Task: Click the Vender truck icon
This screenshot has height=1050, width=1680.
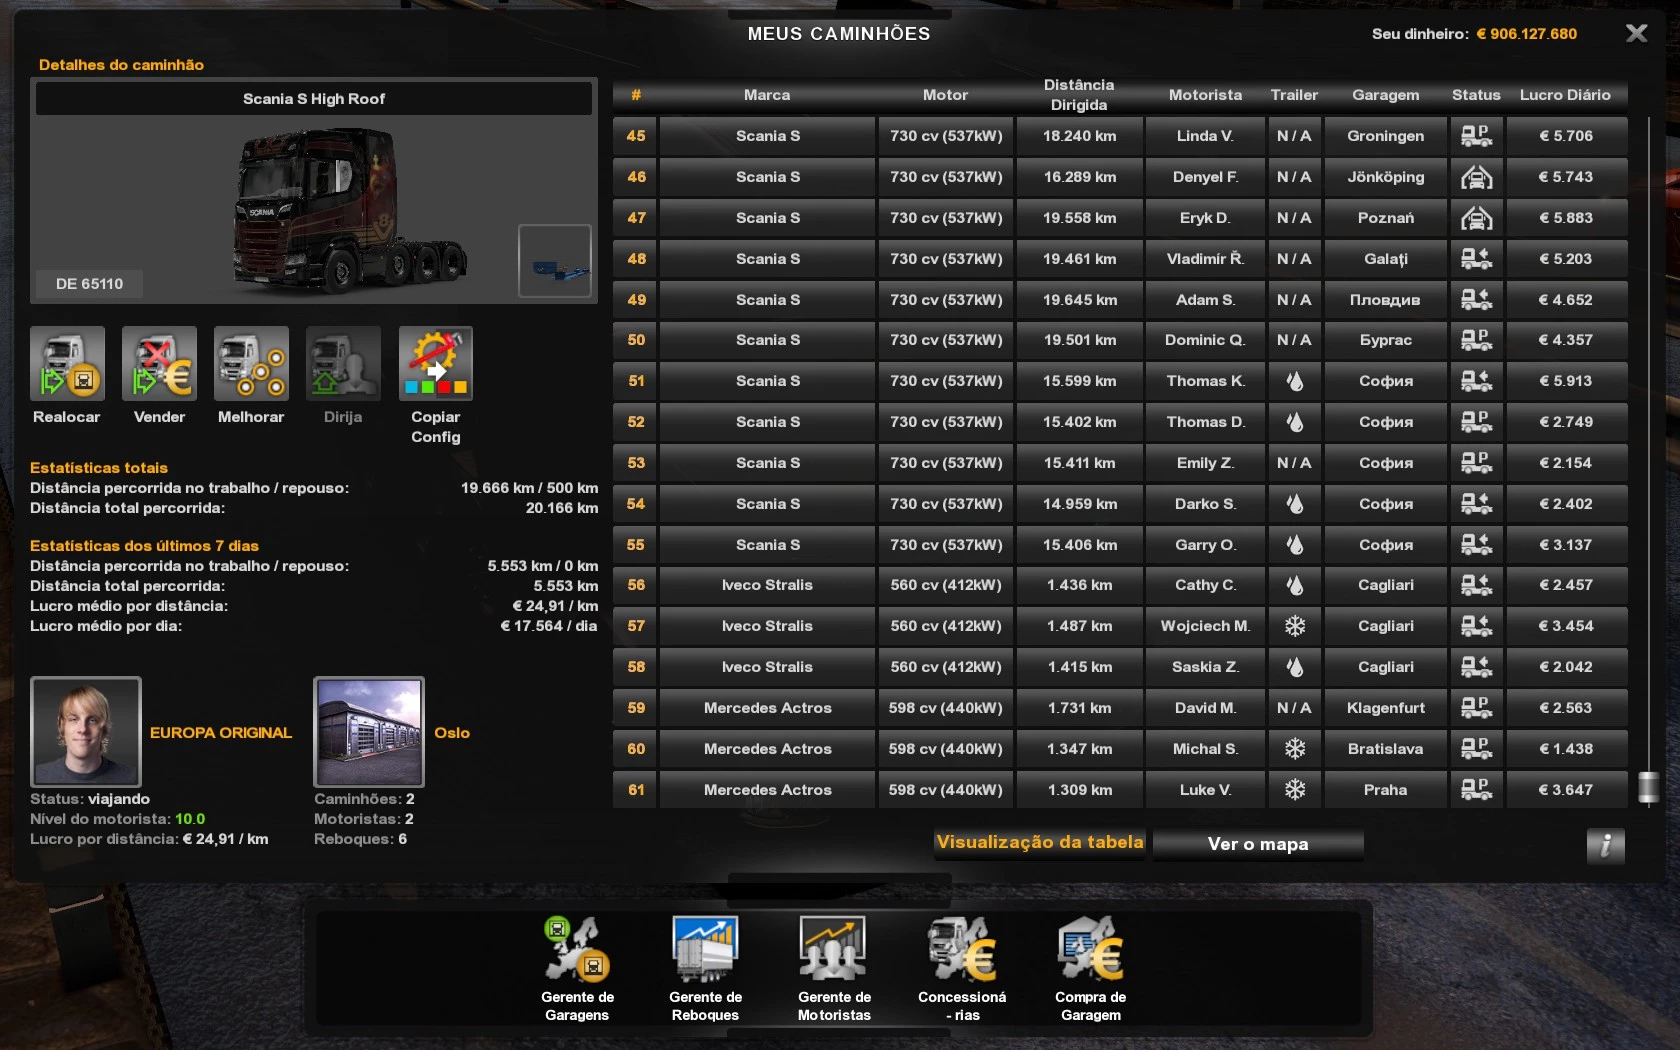Action: click(159, 364)
